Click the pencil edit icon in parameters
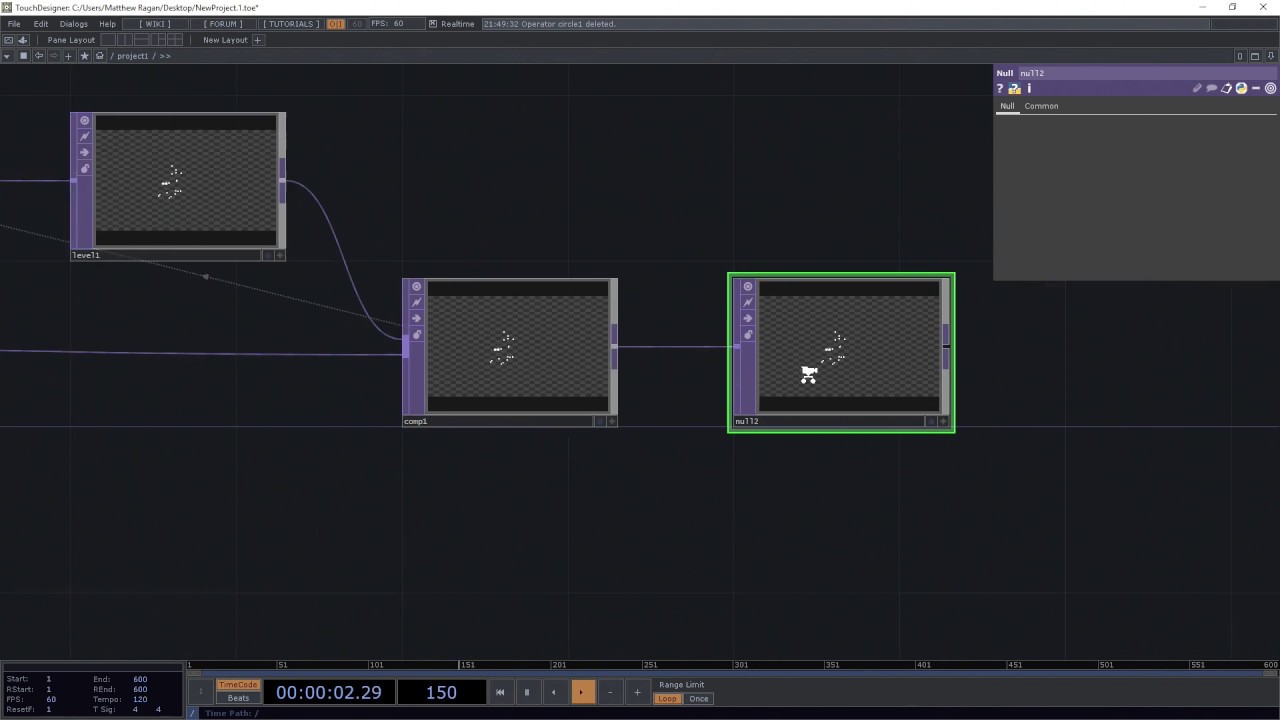Image resolution: width=1280 pixels, height=720 pixels. pyautogui.click(x=1197, y=89)
